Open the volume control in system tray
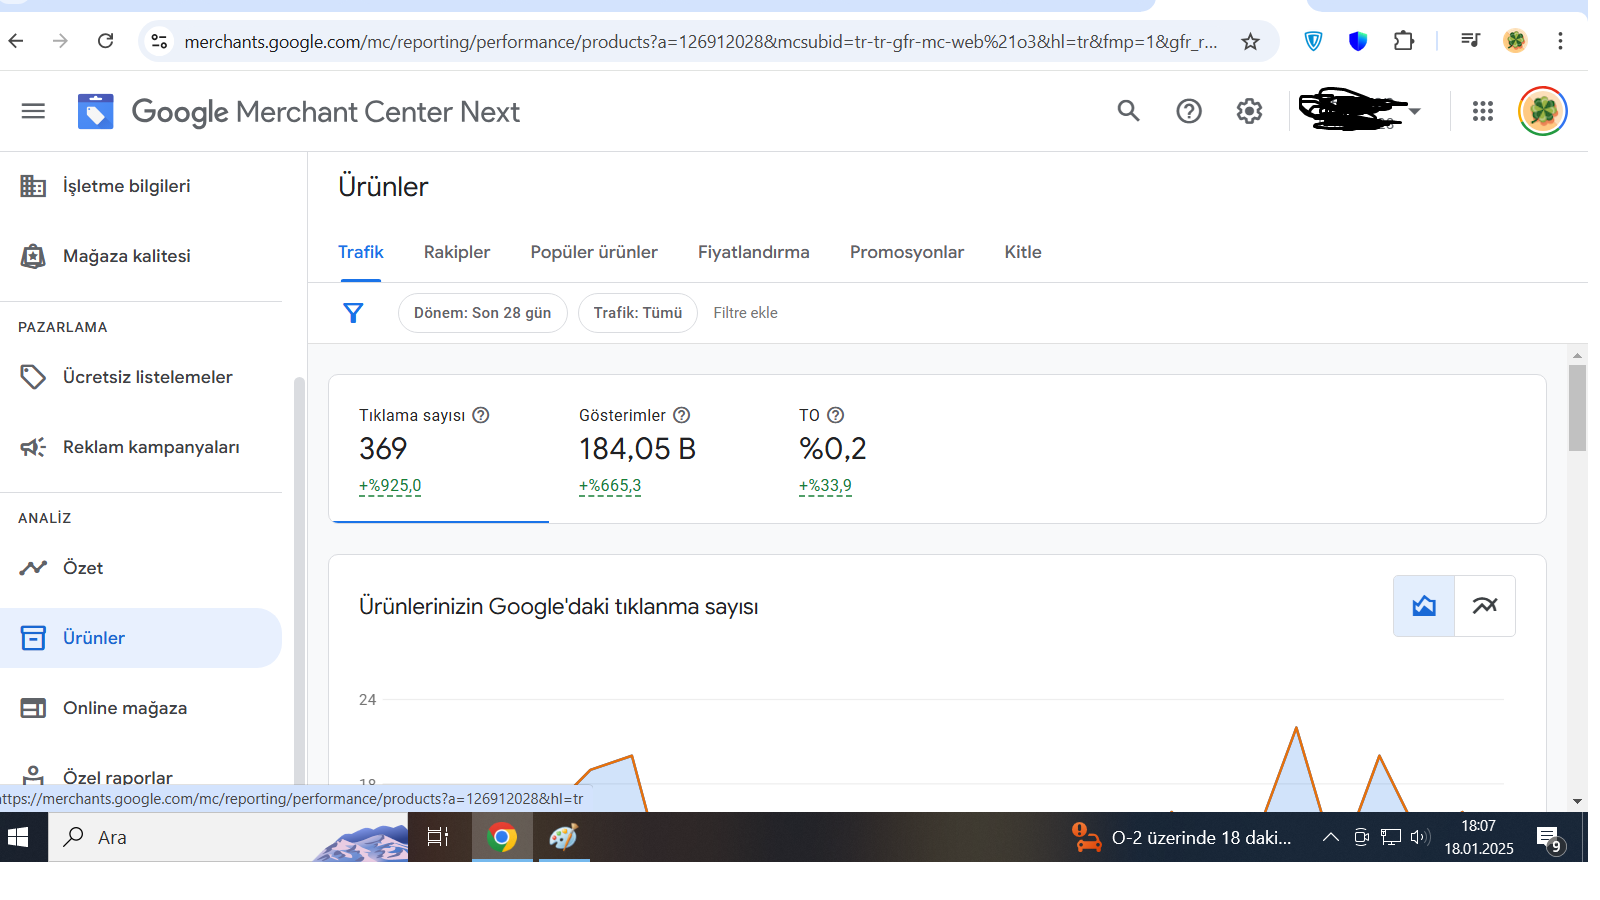The height and width of the screenshot is (900, 1600). [x=1420, y=837]
